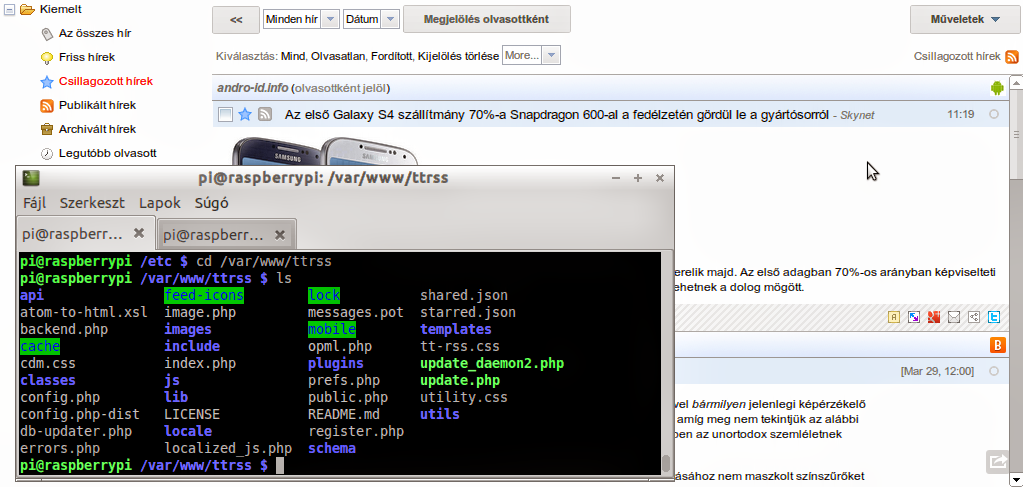Tick the checkbox for the Galaxy S4 article
This screenshot has height=487, width=1023.
tap(225, 115)
